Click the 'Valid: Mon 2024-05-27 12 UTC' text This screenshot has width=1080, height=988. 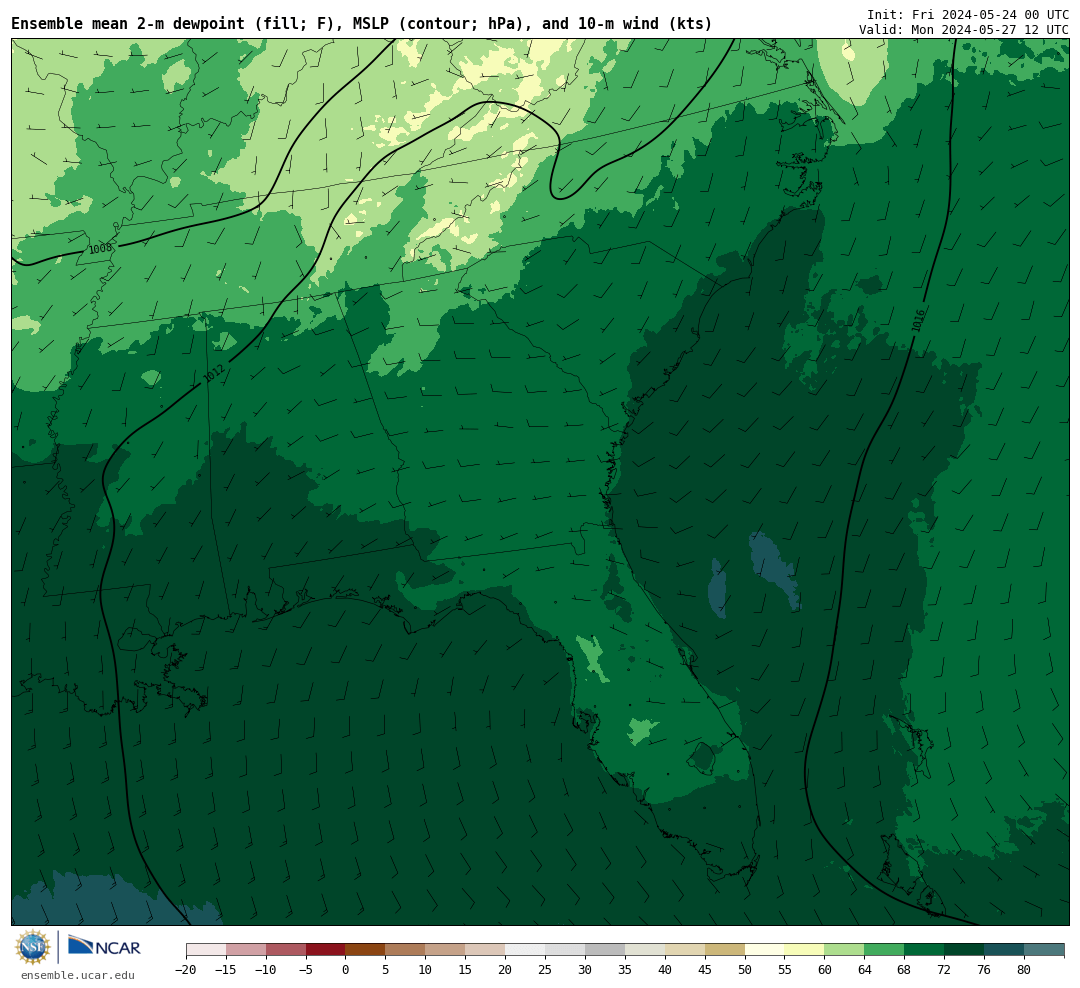pyautogui.click(x=964, y=30)
